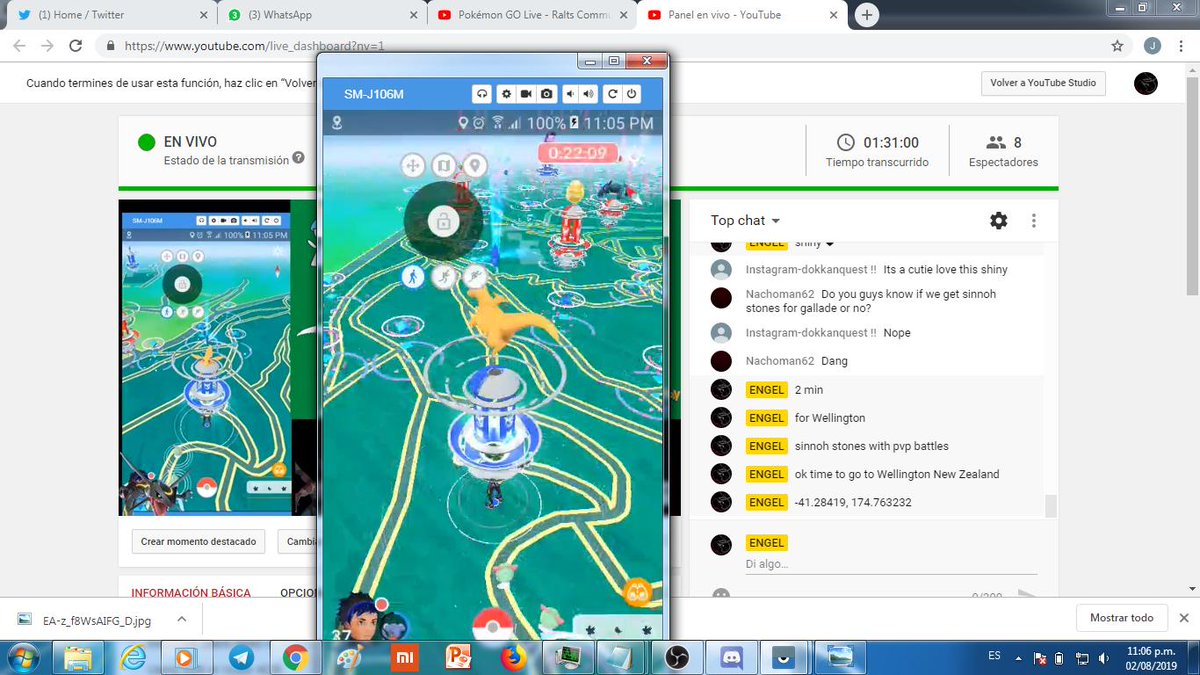Open the map icon above joystick
This screenshot has width=1200, height=675.
coord(443,165)
